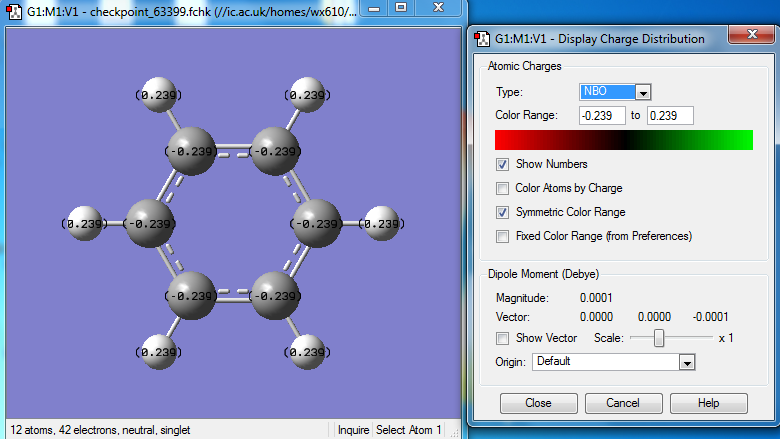Edit the Color Range maximum field 0.239

tap(670, 115)
